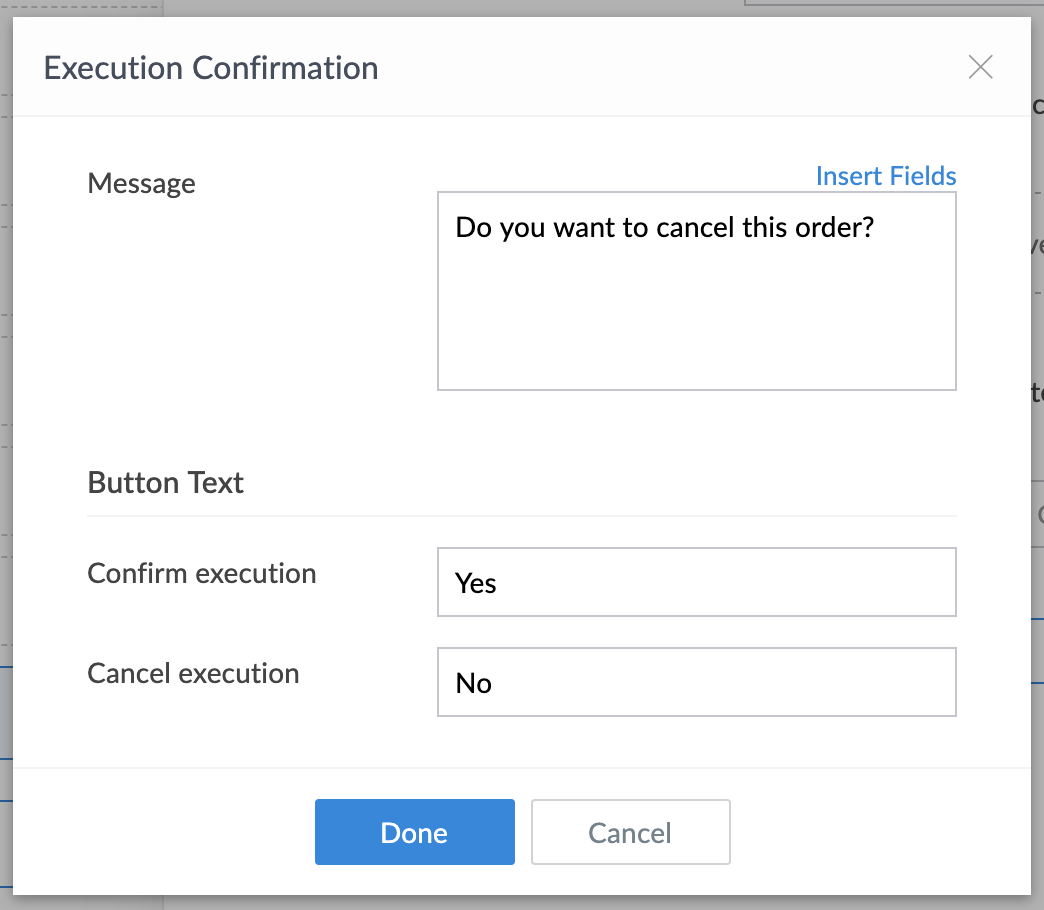Click the Message field label
Screen dimensions: 1044x910
coord(141,184)
